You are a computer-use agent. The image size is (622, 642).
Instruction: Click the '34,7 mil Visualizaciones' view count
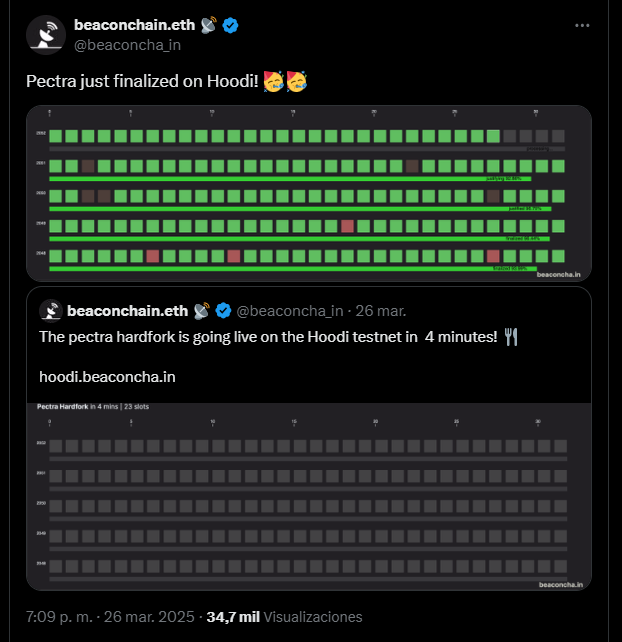point(285,617)
